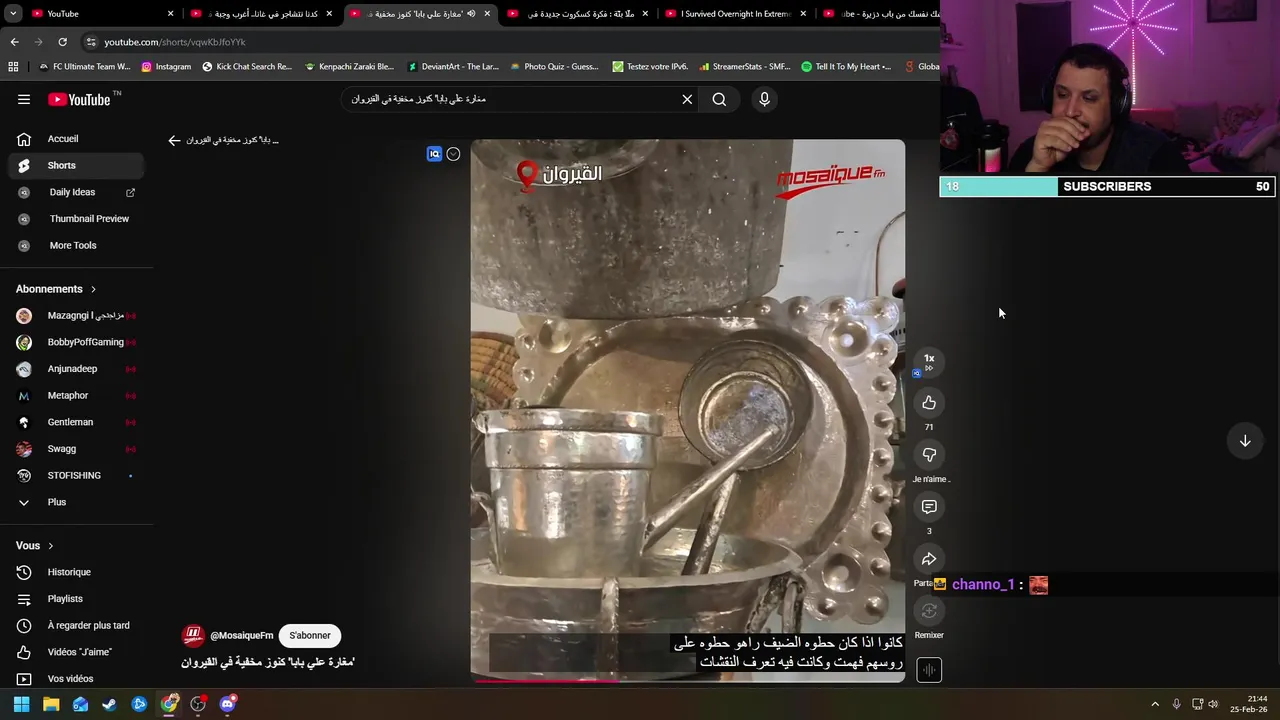Switch to the 'ملا بلة' browser tab

(578, 14)
